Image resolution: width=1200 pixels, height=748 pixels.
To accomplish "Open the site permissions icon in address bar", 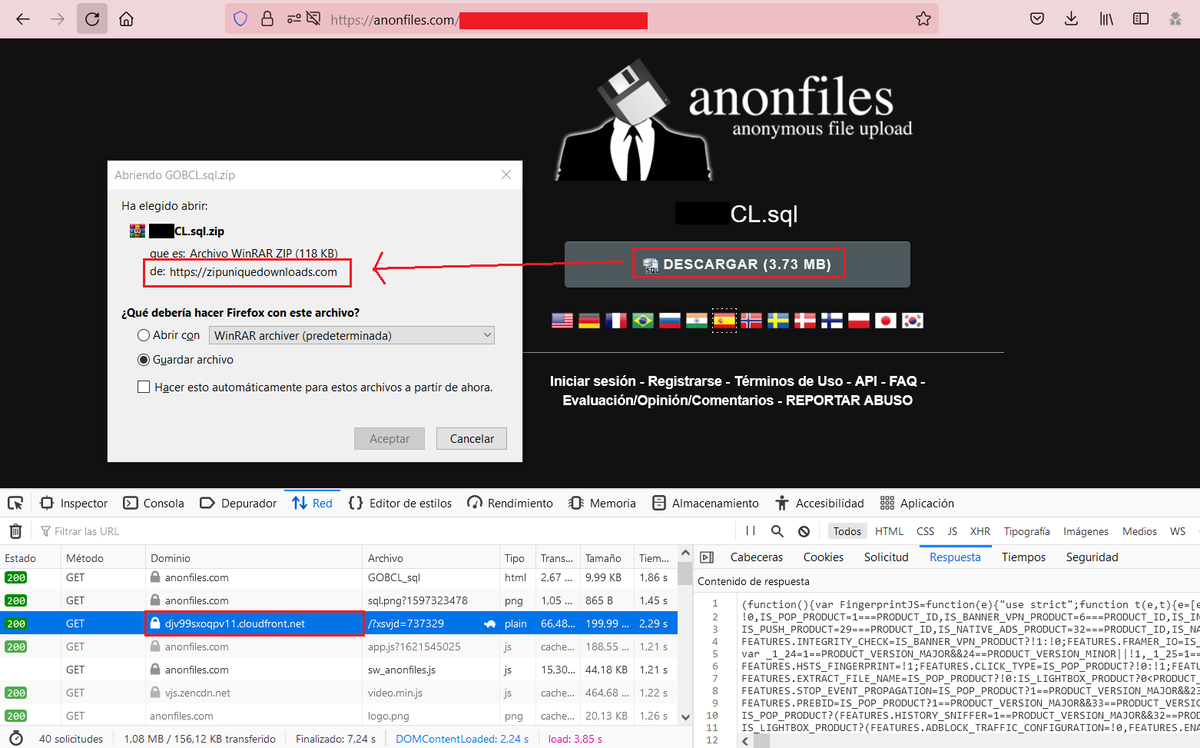I will 293,19.
